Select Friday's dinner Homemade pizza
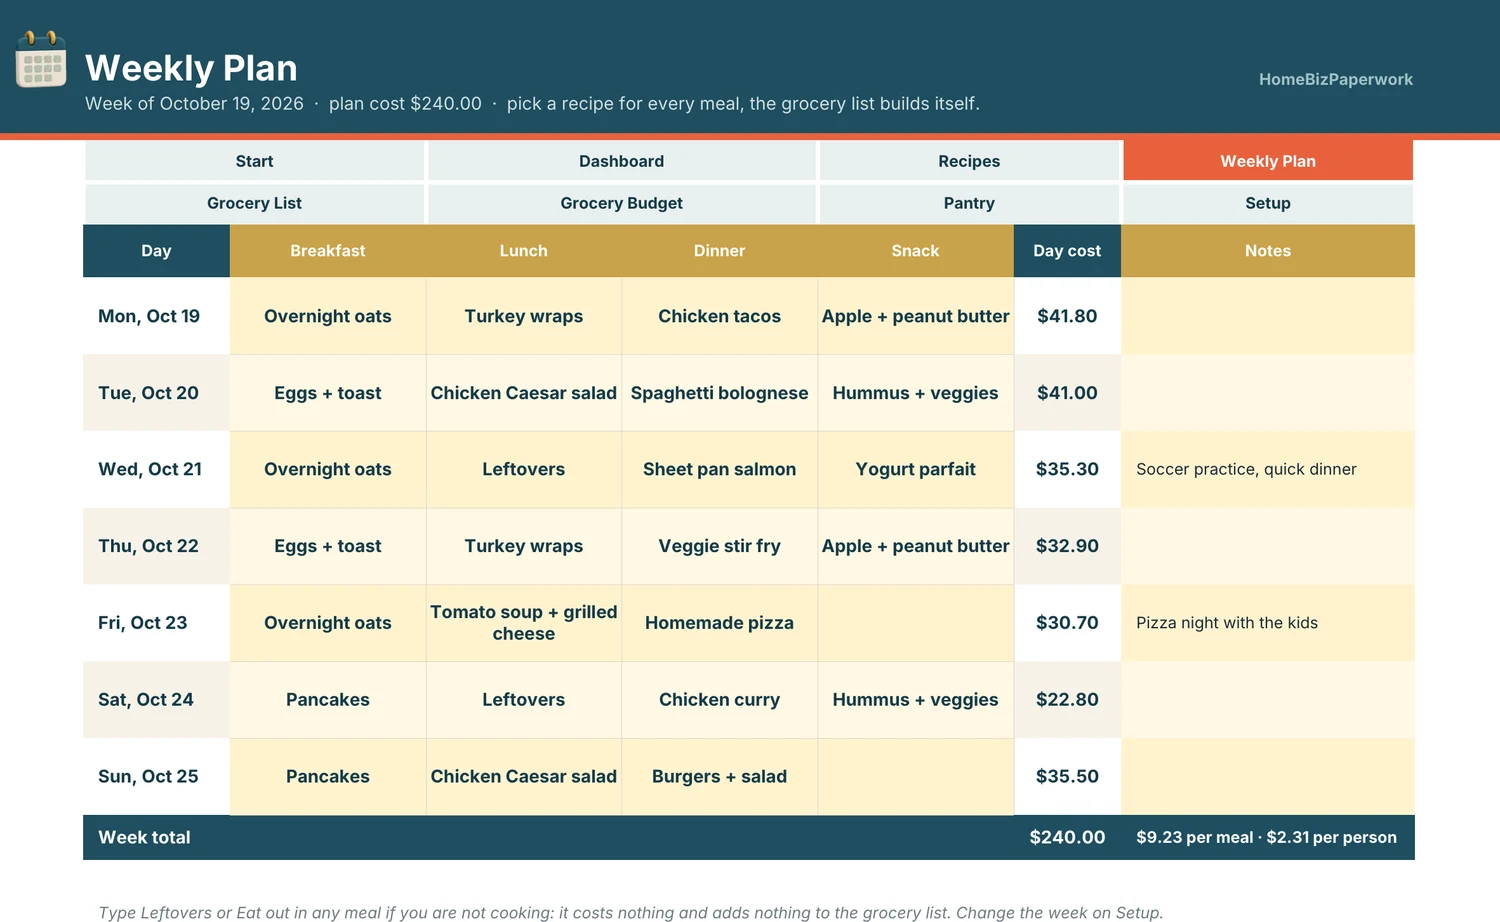Screen dimensions: 1500x922 tap(720, 623)
